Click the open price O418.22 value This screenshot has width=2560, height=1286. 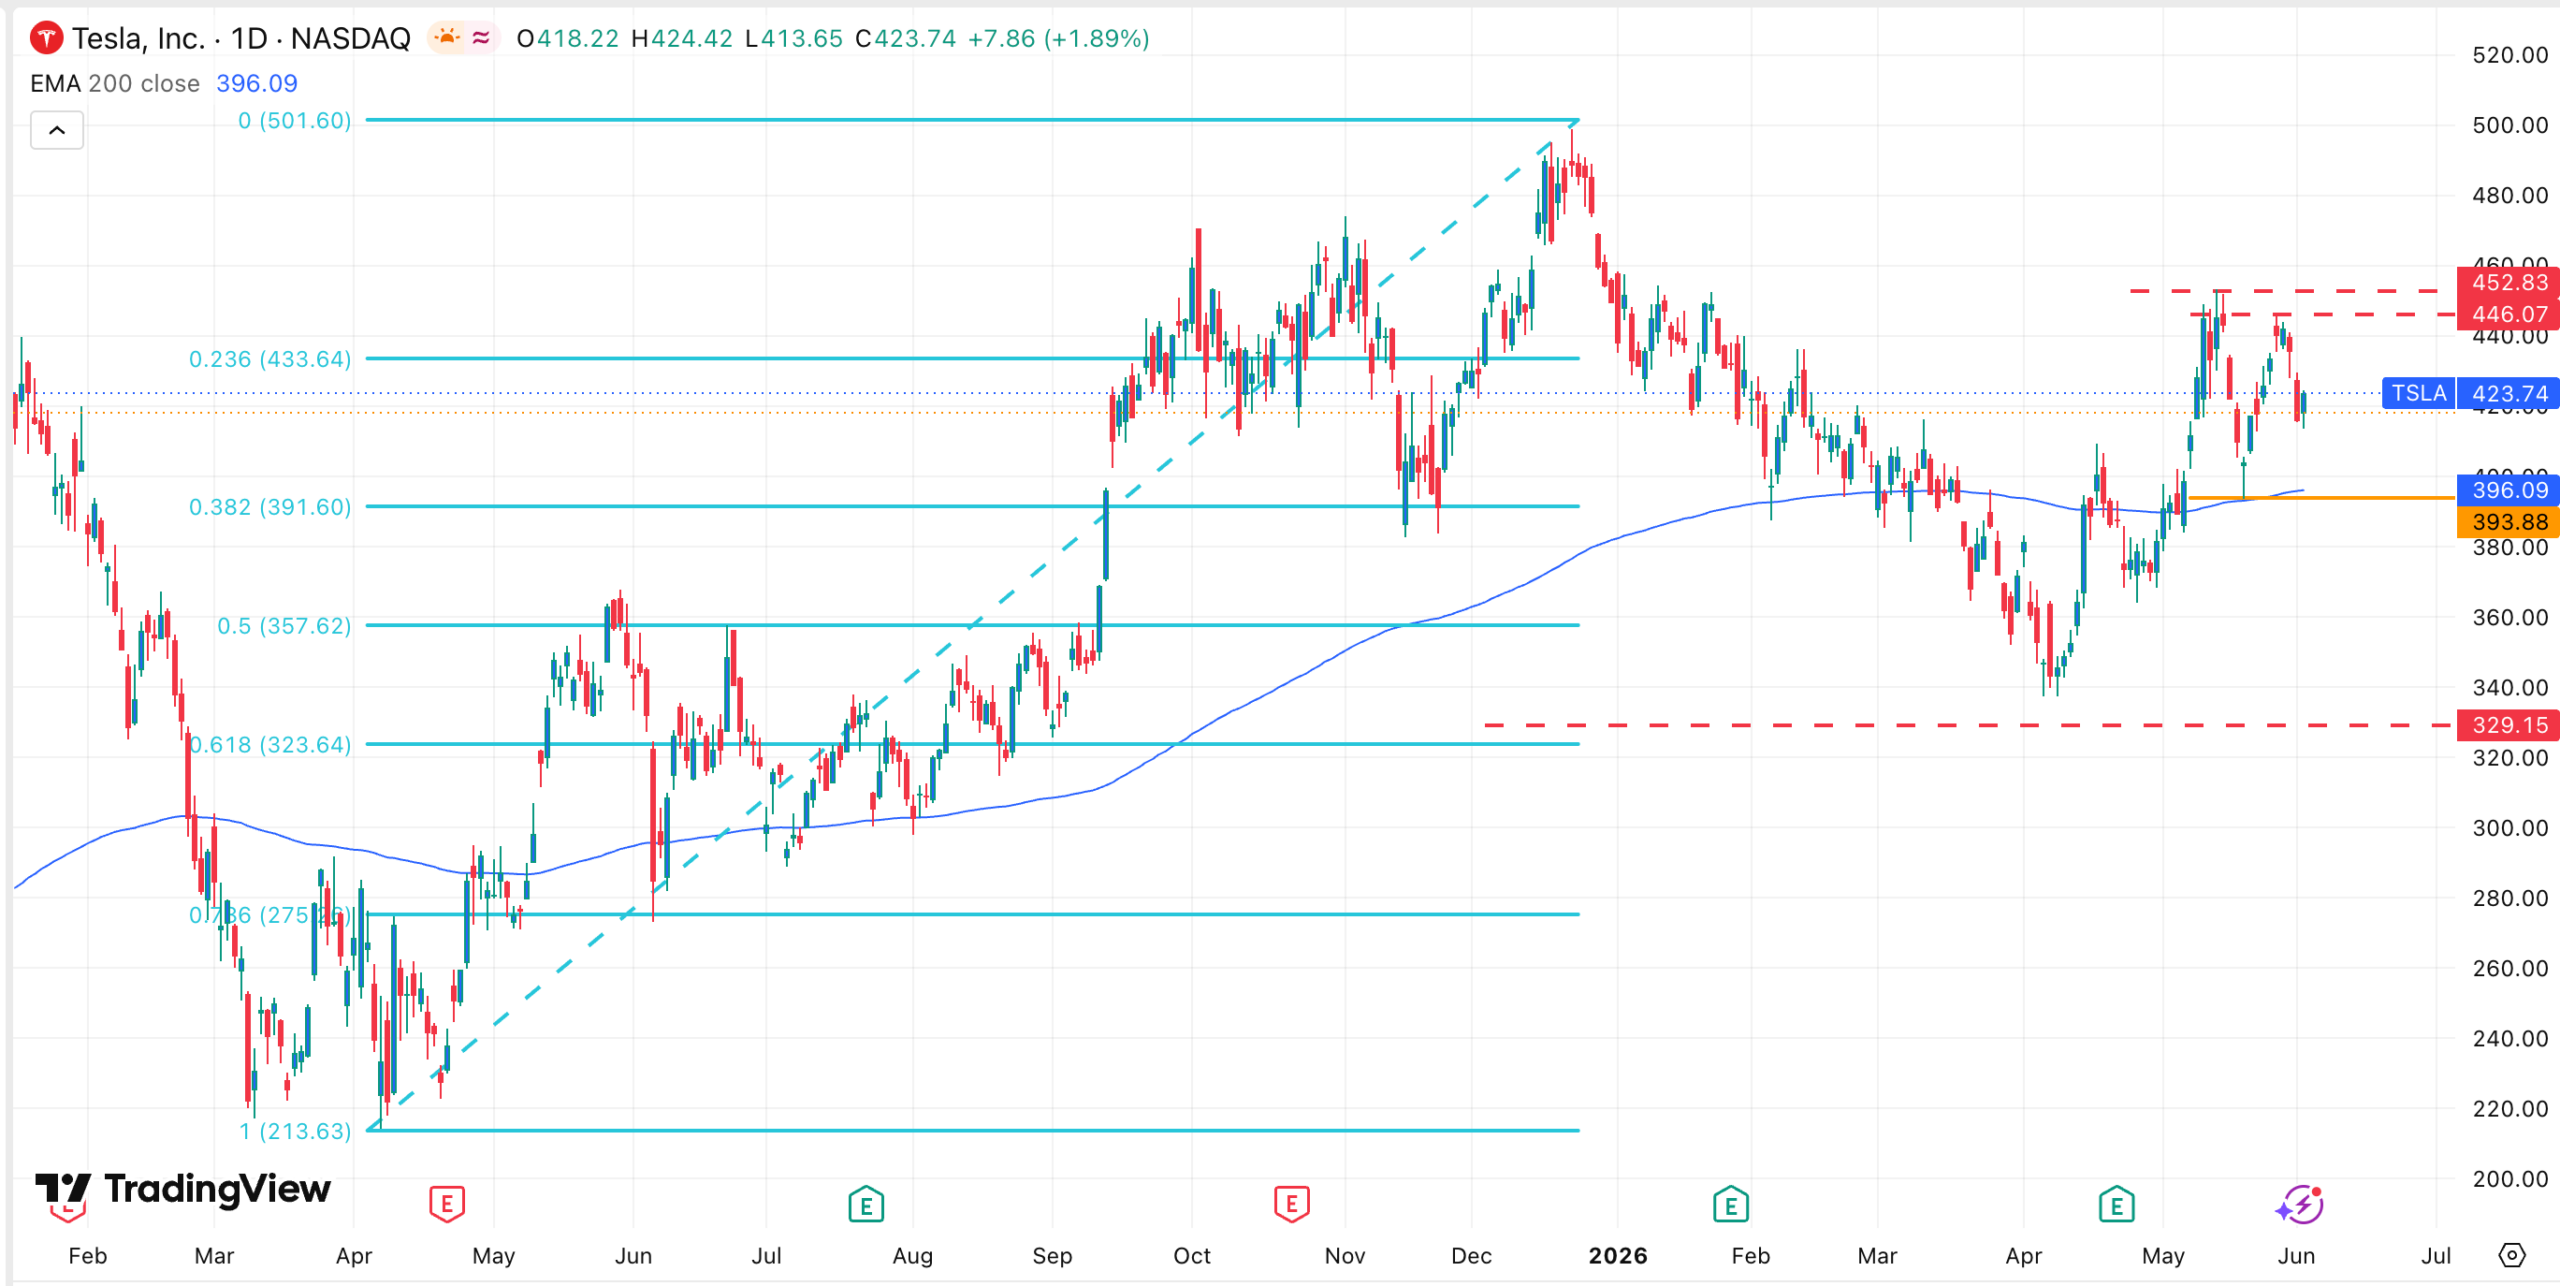[x=568, y=39]
